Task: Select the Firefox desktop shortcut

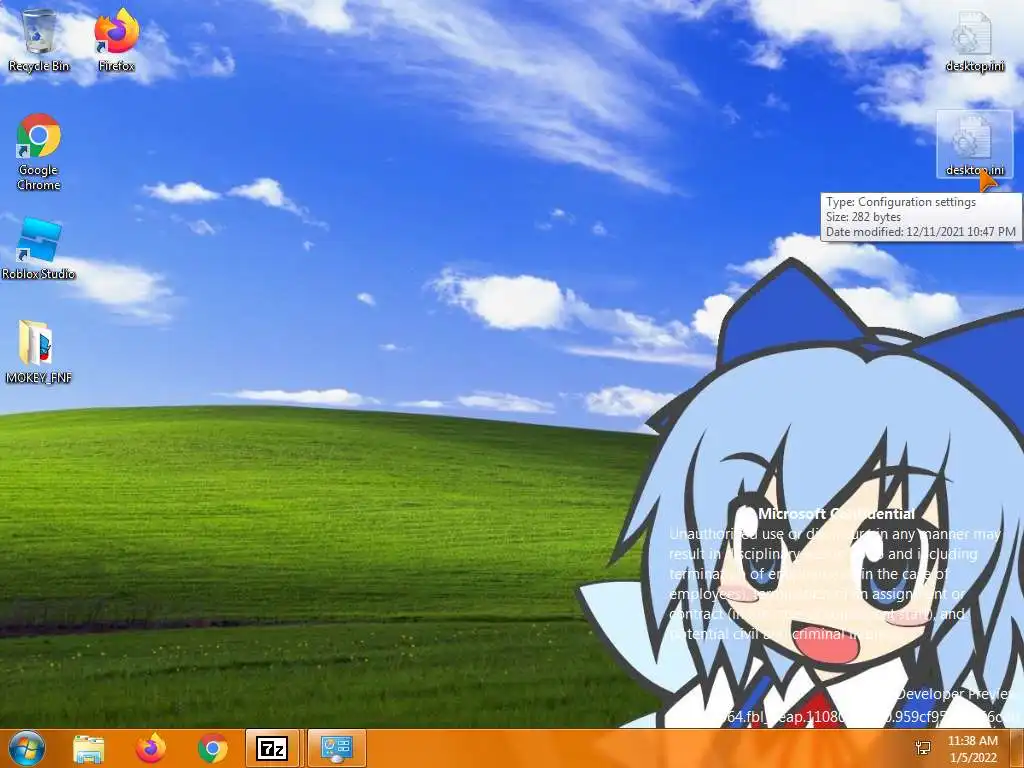Action: [116, 40]
